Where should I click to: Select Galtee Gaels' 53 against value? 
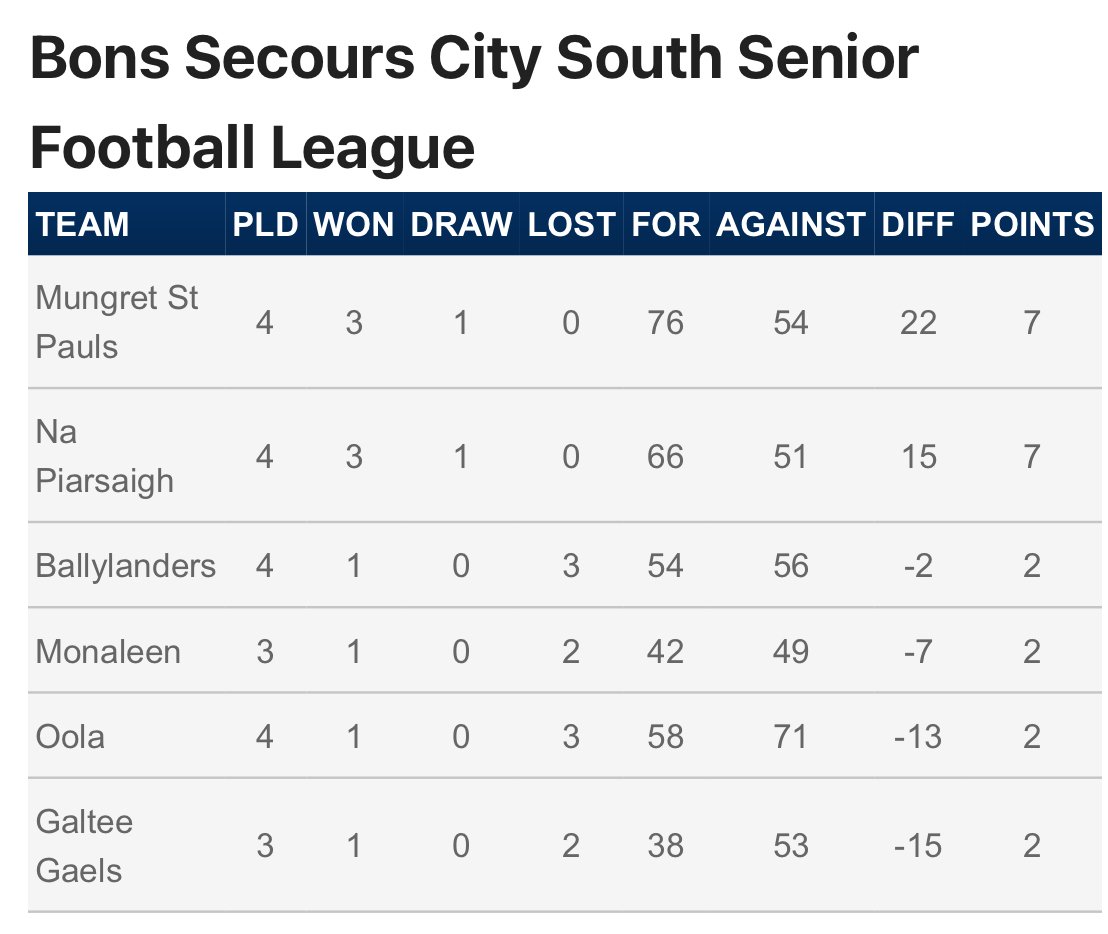[791, 846]
